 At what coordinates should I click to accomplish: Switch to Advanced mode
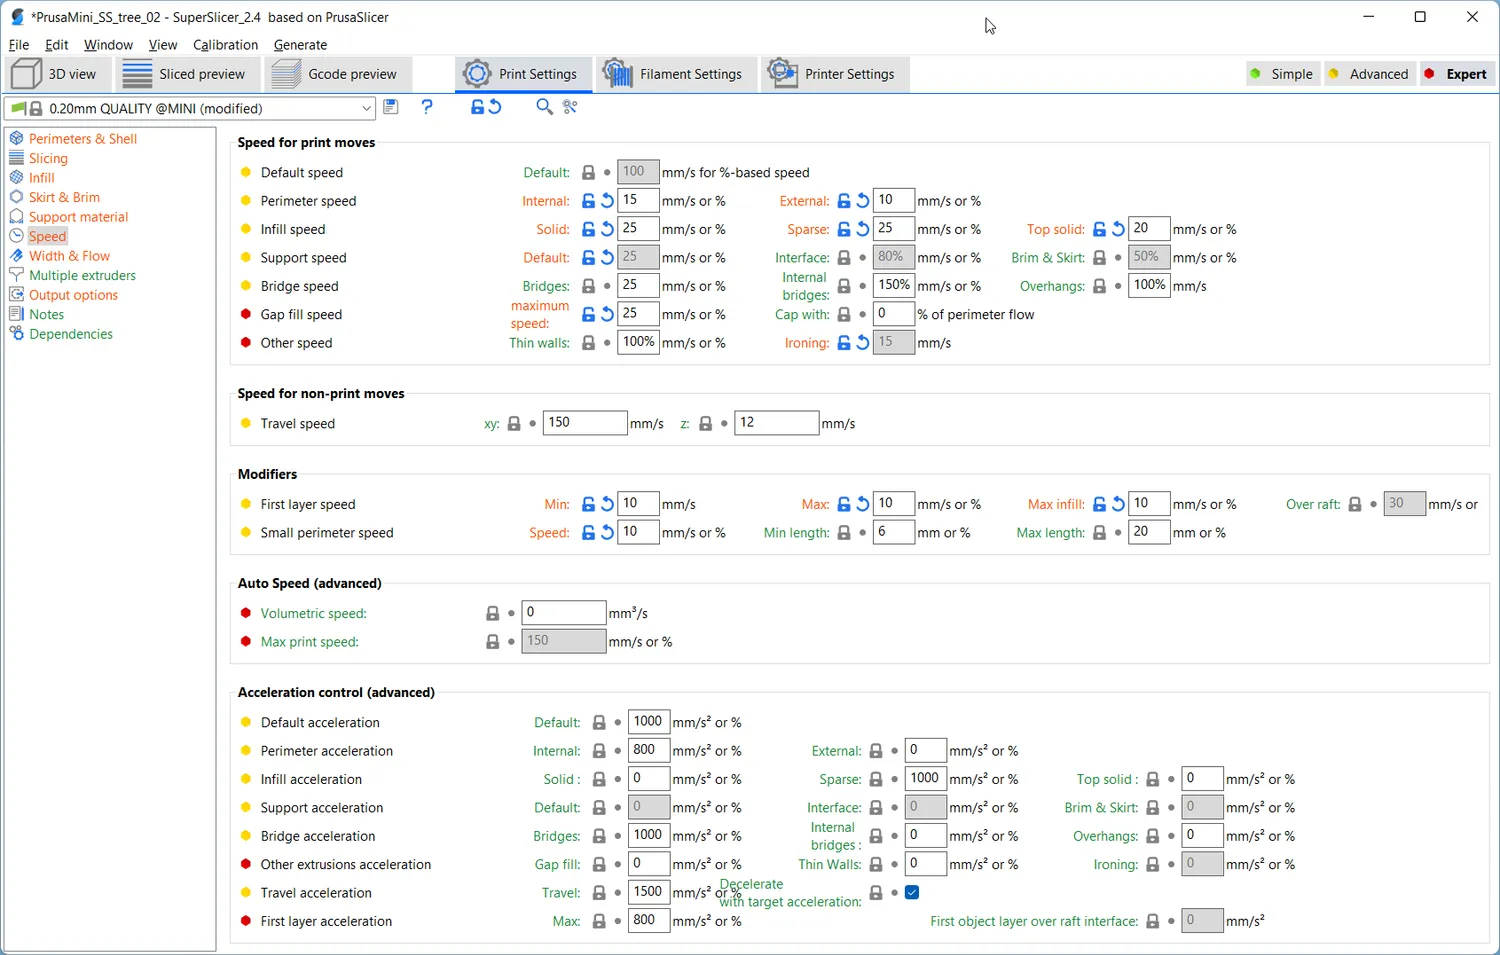(1368, 74)
